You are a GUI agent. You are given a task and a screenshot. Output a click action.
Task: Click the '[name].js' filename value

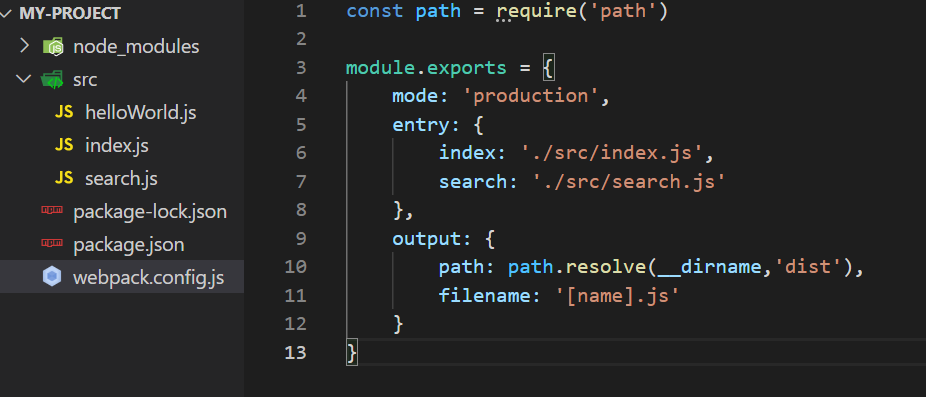(x=617, y=295)
